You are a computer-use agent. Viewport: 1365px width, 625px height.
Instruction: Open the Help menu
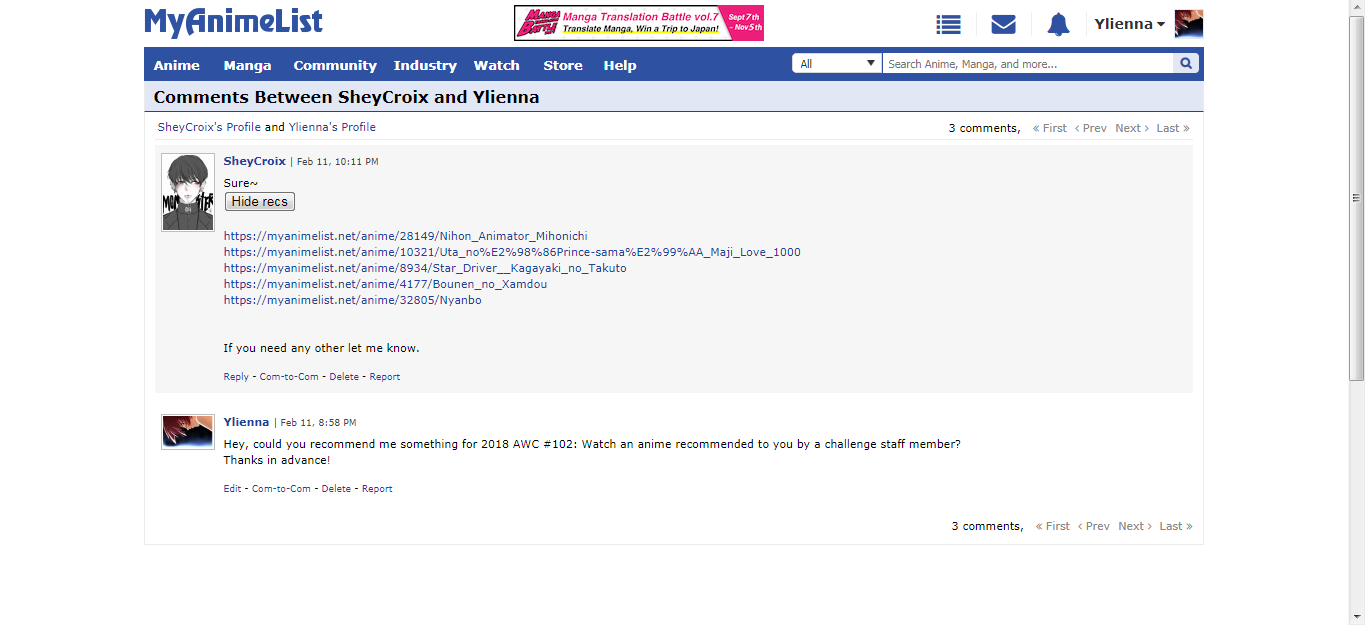[x=620, y=65]
